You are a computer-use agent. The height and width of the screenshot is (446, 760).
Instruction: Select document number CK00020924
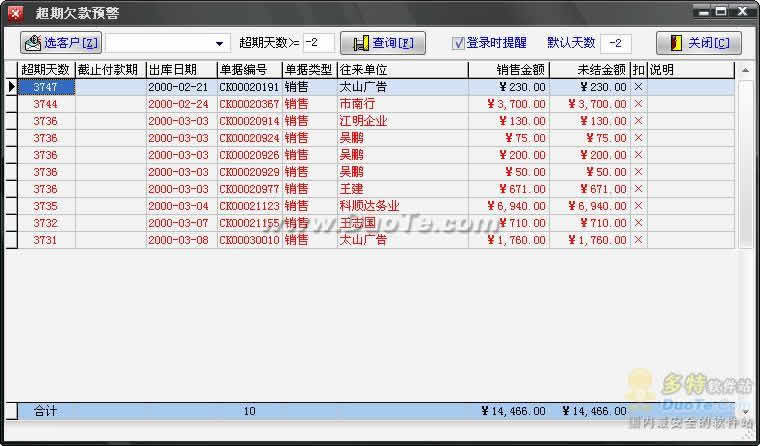(250, 138)
